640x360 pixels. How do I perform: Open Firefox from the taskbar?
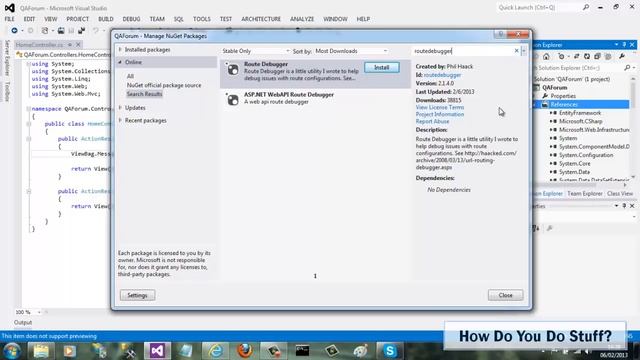click(x=244, y=351)
